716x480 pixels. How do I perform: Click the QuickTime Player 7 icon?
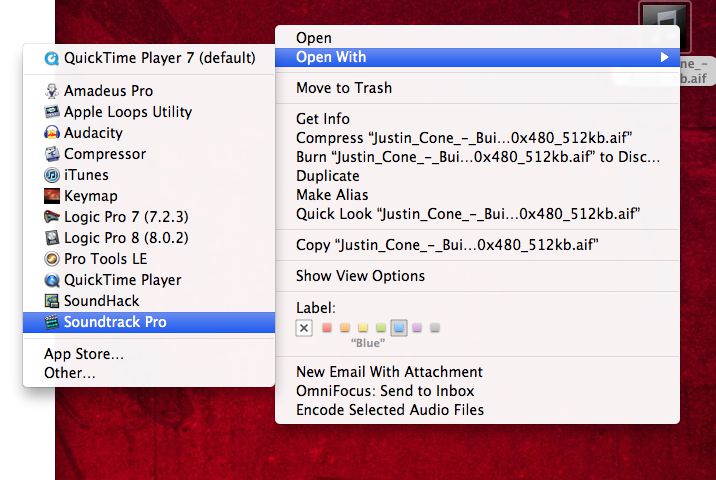coord(52,58)
